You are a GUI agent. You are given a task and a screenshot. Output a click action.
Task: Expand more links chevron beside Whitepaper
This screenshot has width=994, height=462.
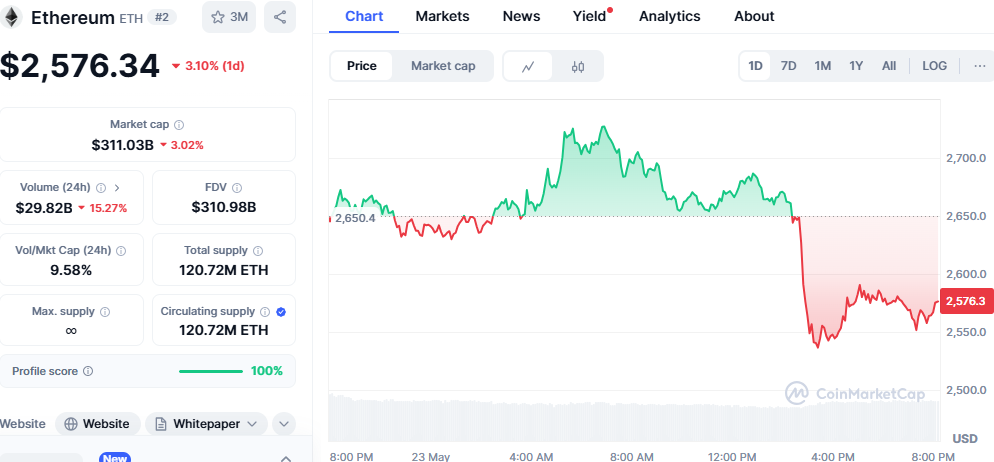tap(284, 424)
